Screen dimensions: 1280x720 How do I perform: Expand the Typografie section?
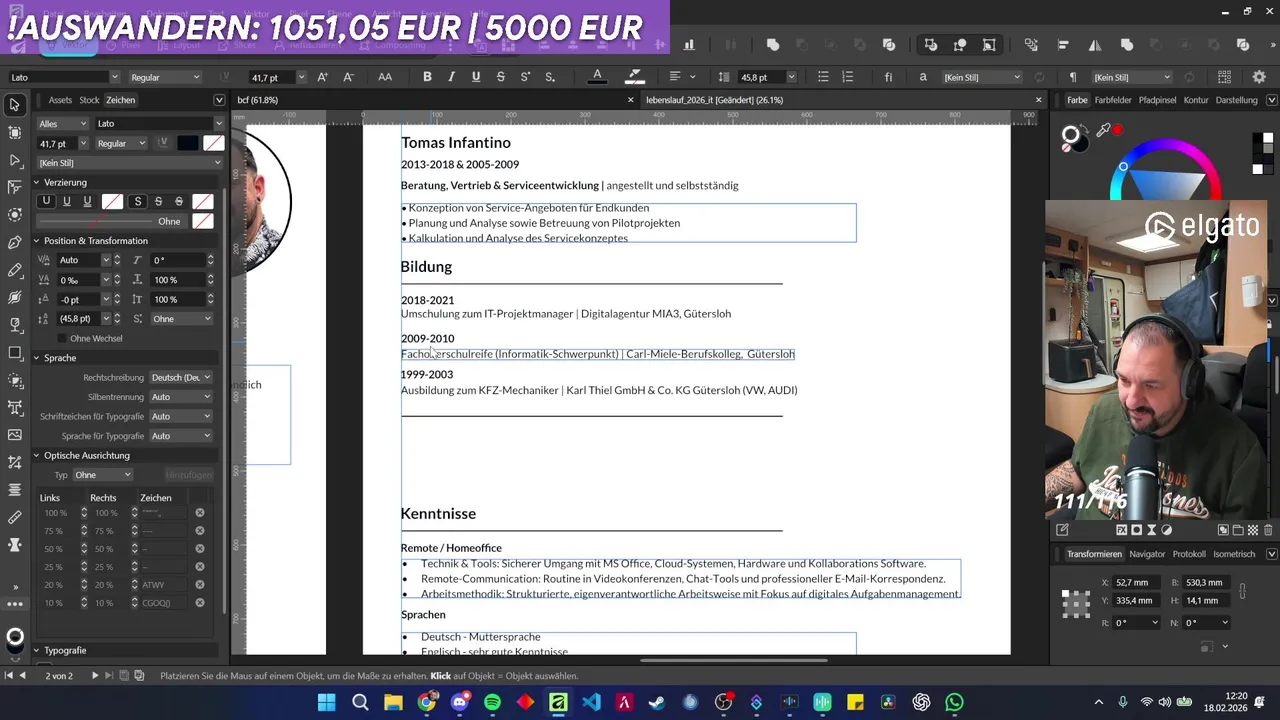point(36,650)
